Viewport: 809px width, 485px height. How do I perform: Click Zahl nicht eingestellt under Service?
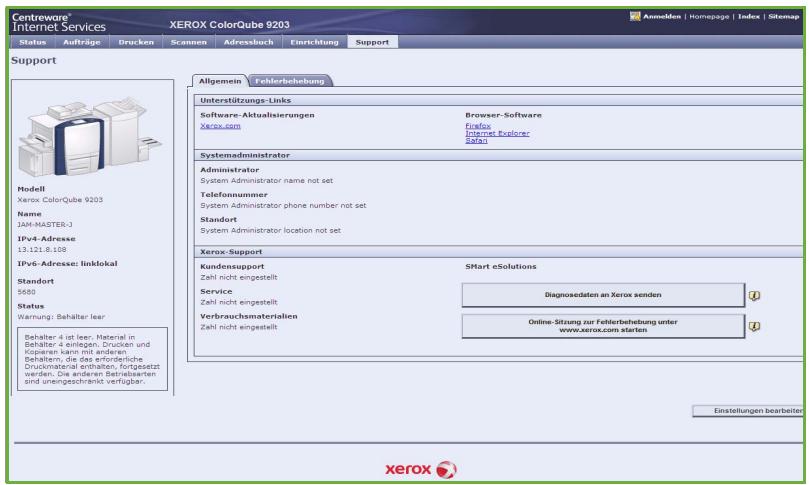point(239,302)
